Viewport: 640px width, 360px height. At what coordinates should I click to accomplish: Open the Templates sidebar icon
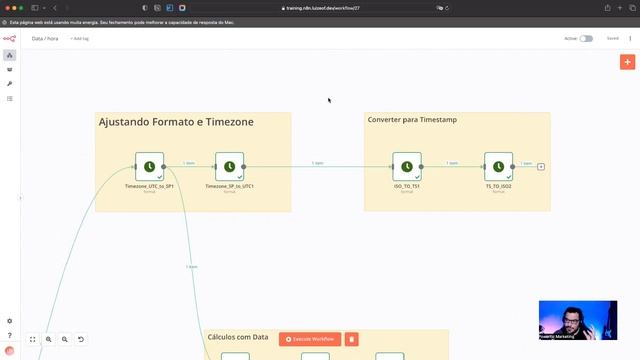pyautogui.click(x=10, y=69)
